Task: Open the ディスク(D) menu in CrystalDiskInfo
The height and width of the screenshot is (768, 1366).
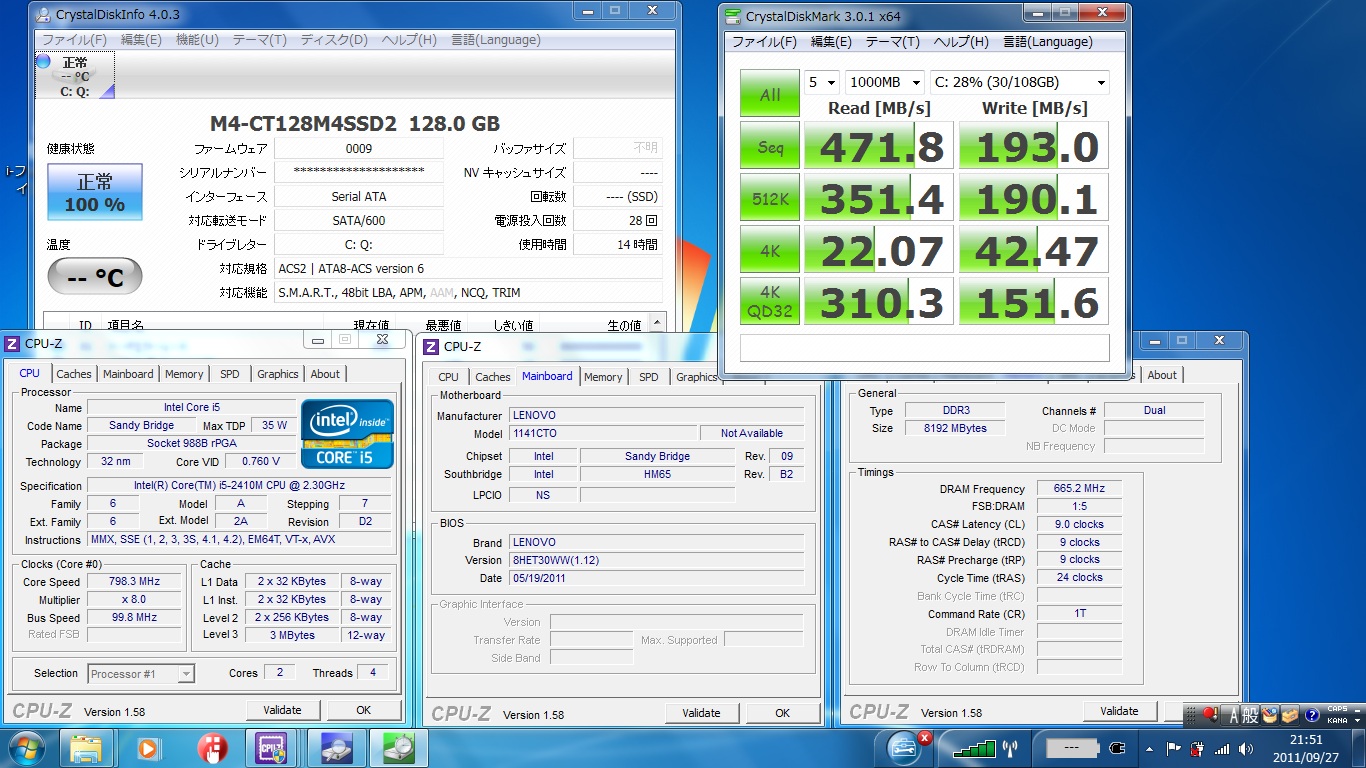Action: tap(334, 40)
